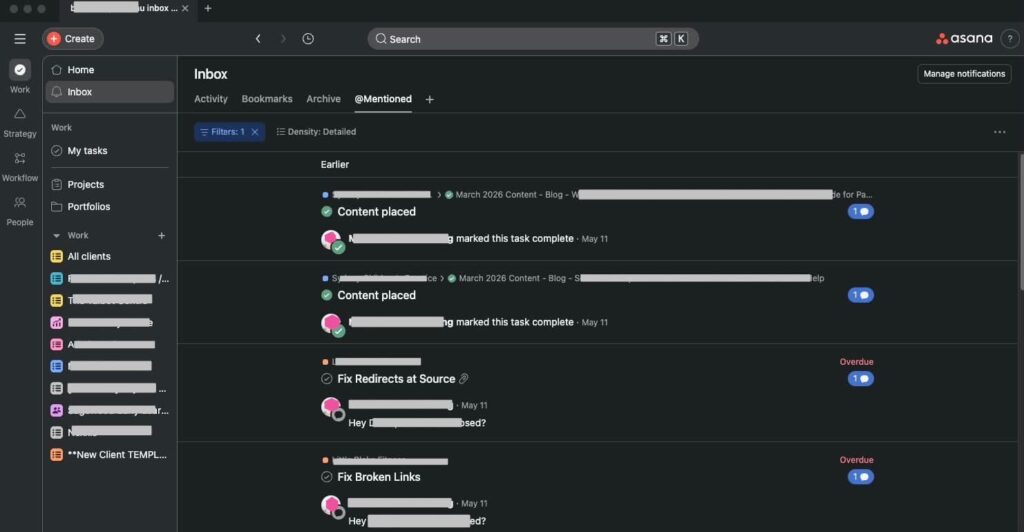
Task: Clear the filter with the X
Action: click(255, 132)
